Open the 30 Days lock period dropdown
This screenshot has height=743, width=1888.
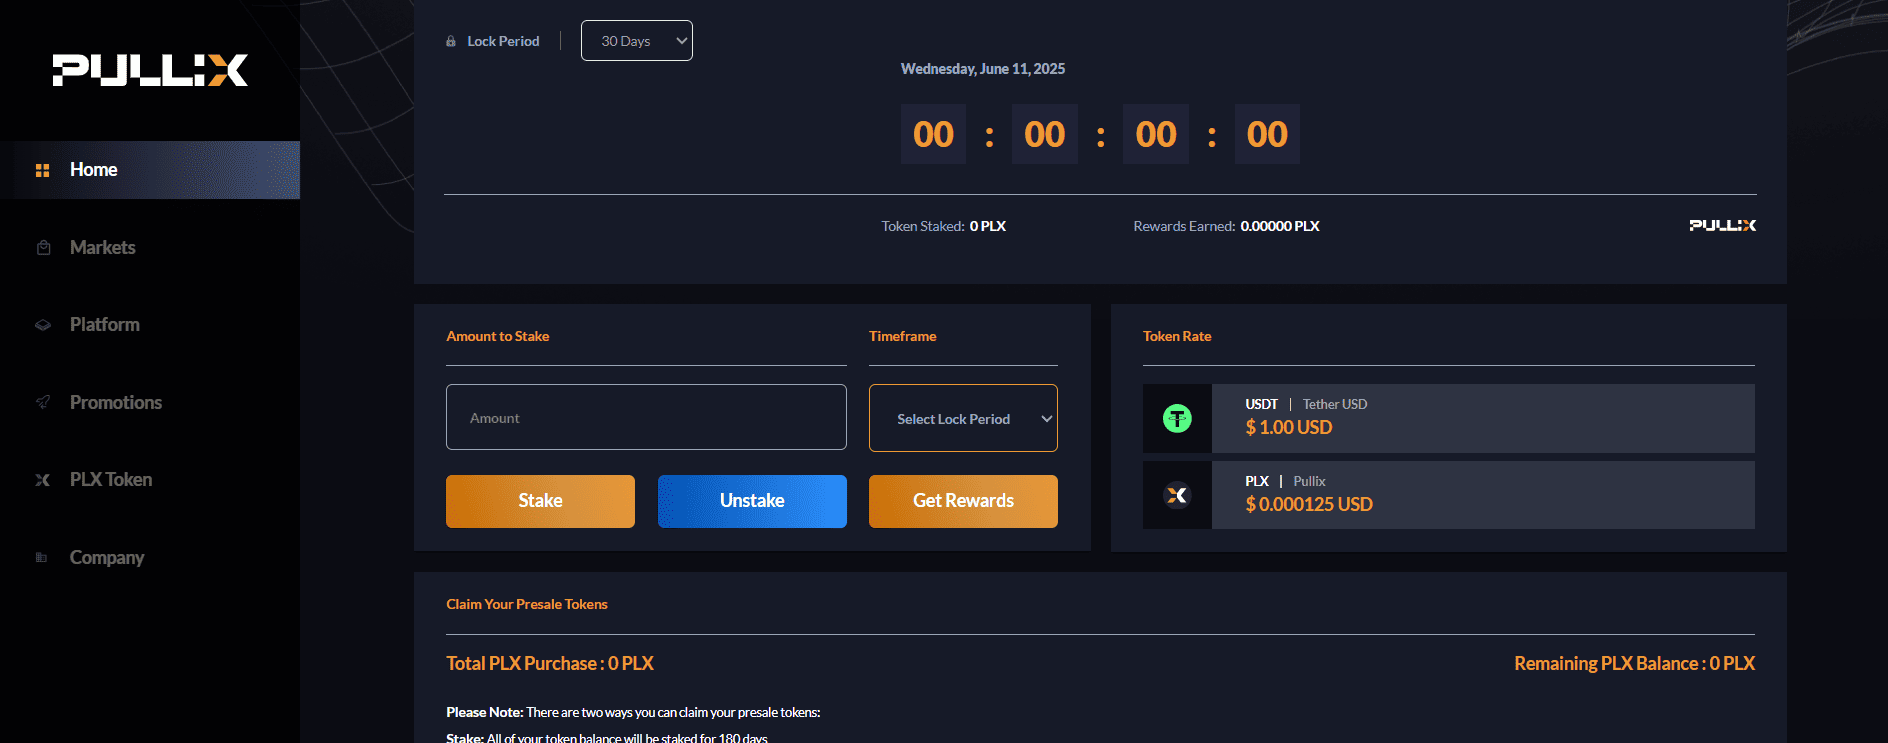click(637, 41)
